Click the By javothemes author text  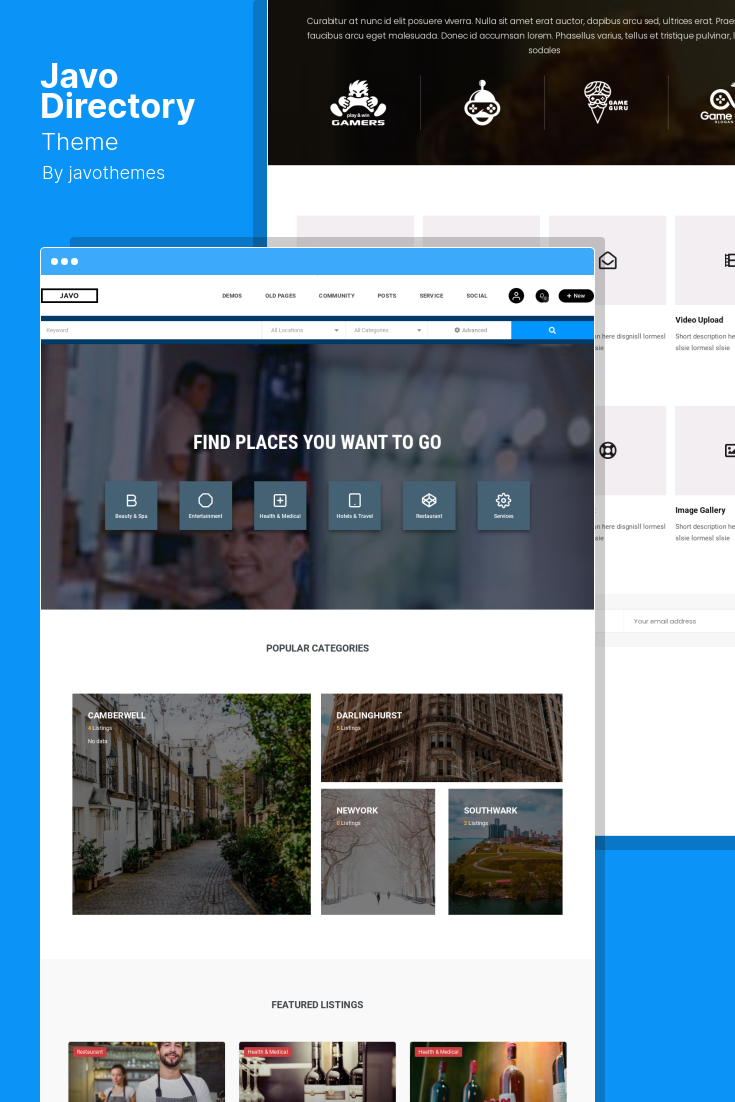(103, 173)
